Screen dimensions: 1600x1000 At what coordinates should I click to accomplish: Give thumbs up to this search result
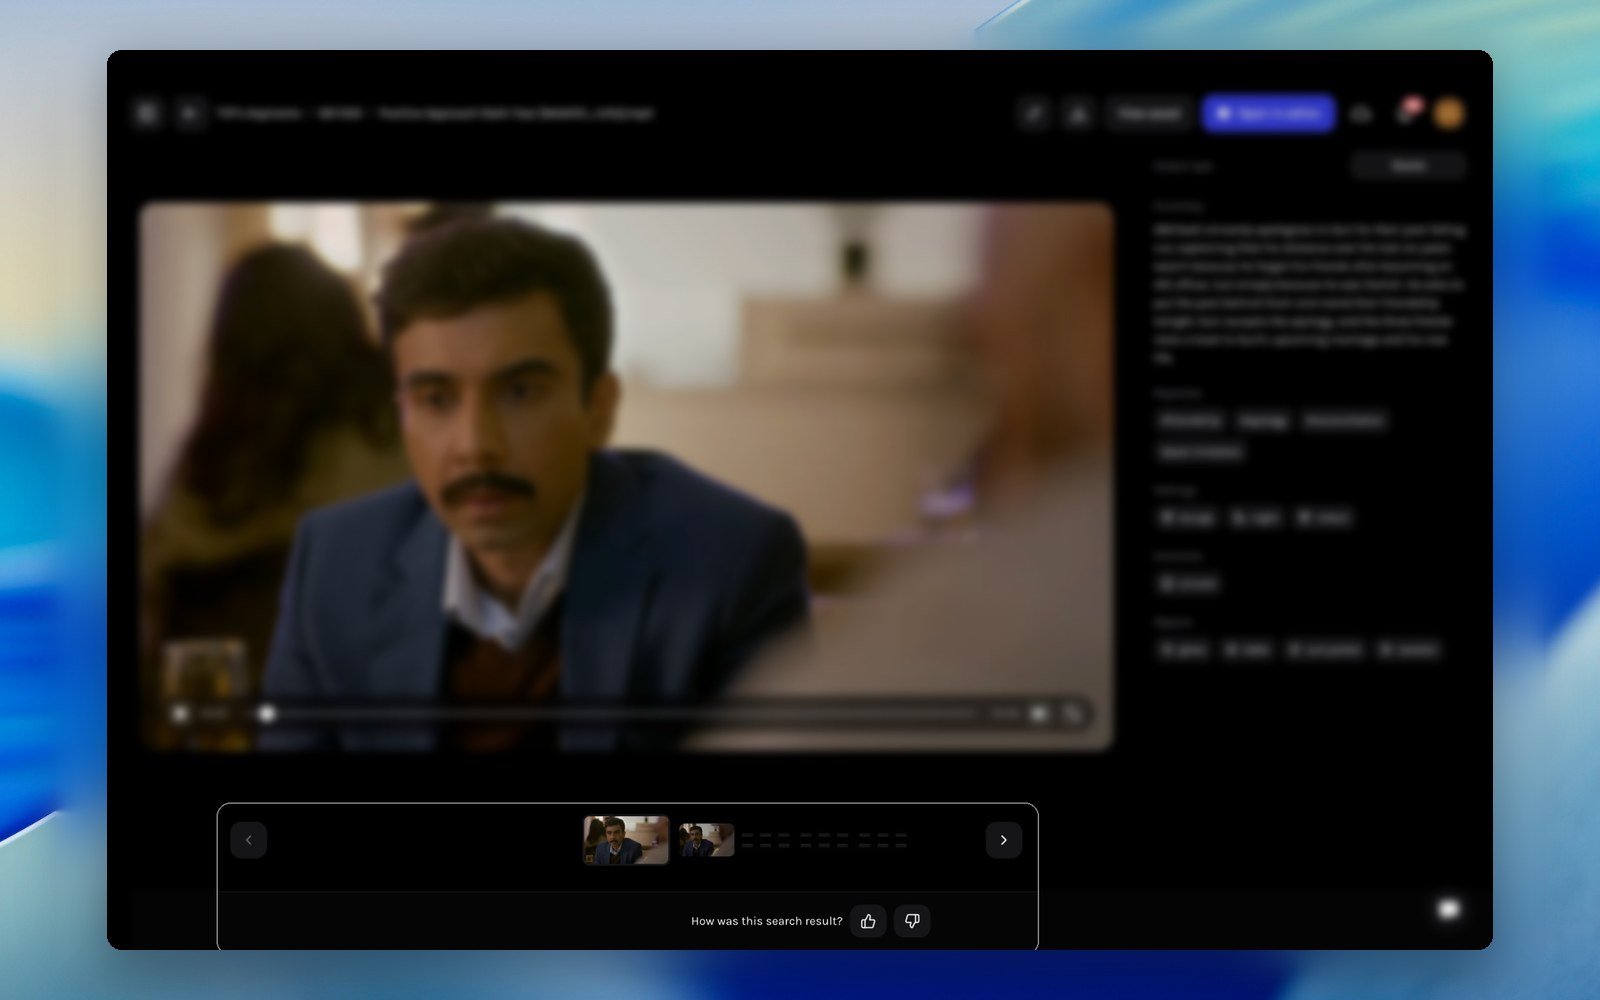868,921
